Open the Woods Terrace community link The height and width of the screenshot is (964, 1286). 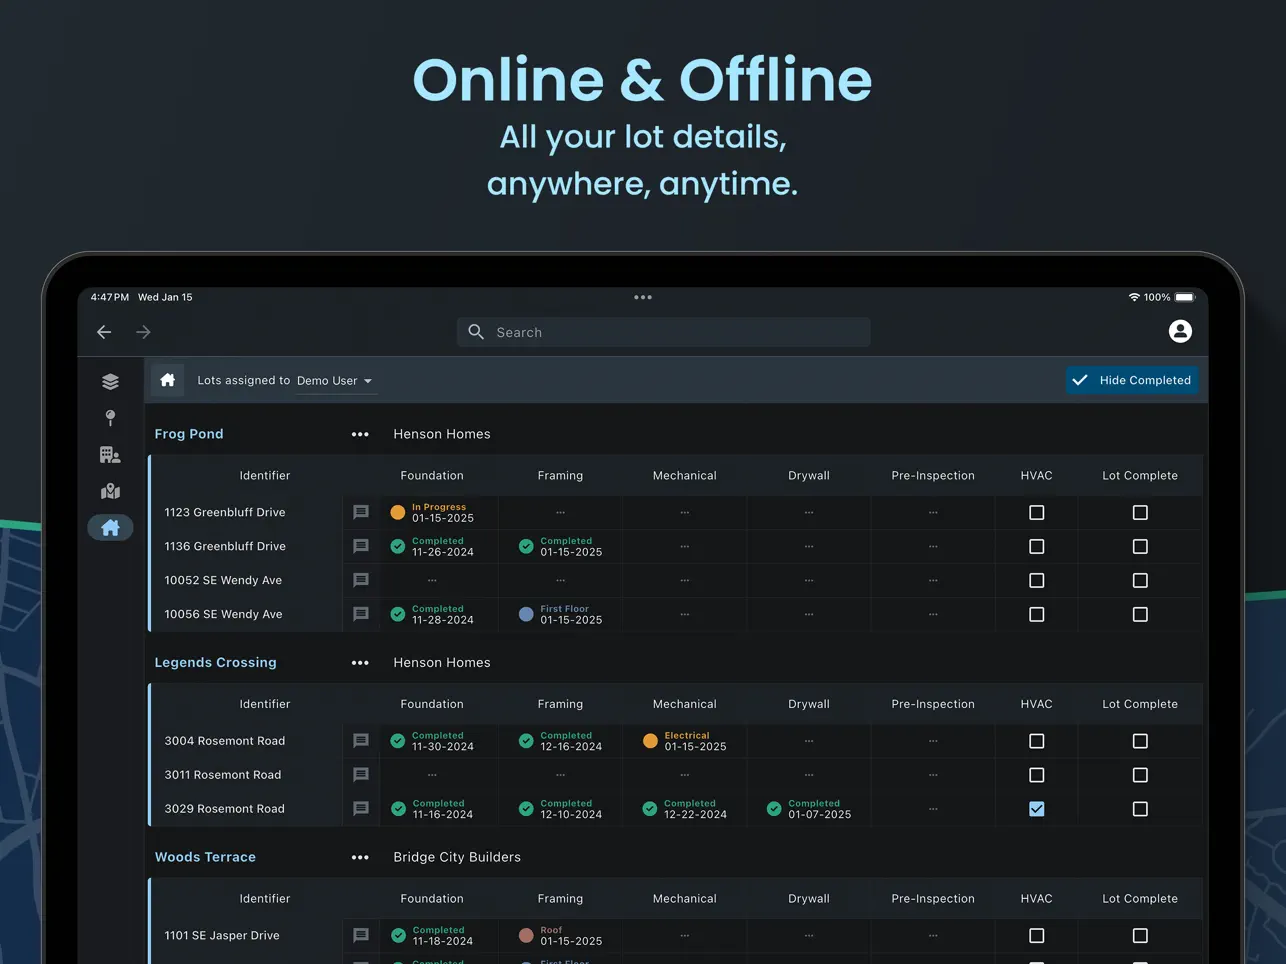(205, 857)
